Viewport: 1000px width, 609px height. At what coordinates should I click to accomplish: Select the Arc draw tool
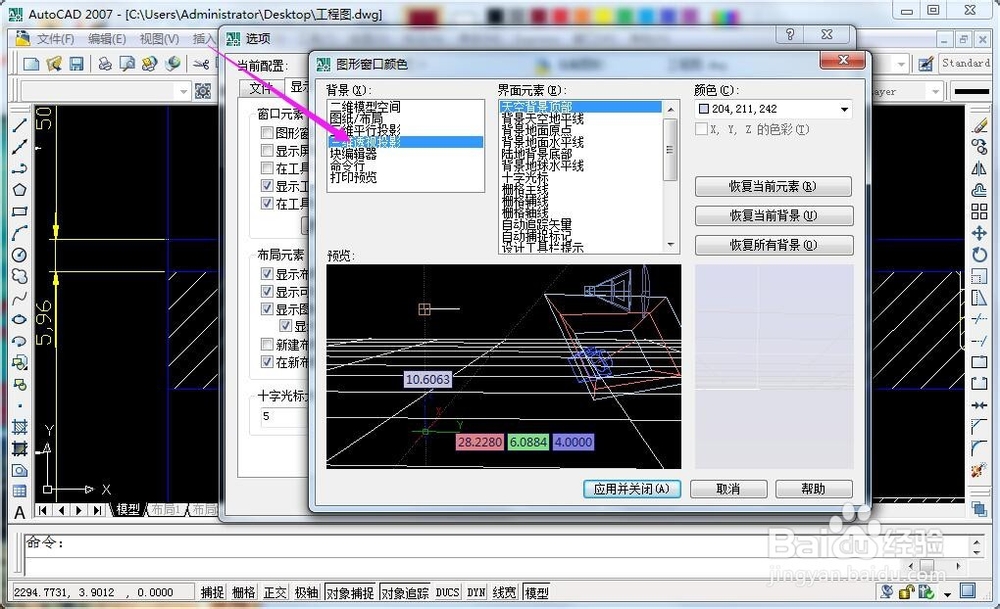(19, 233)
